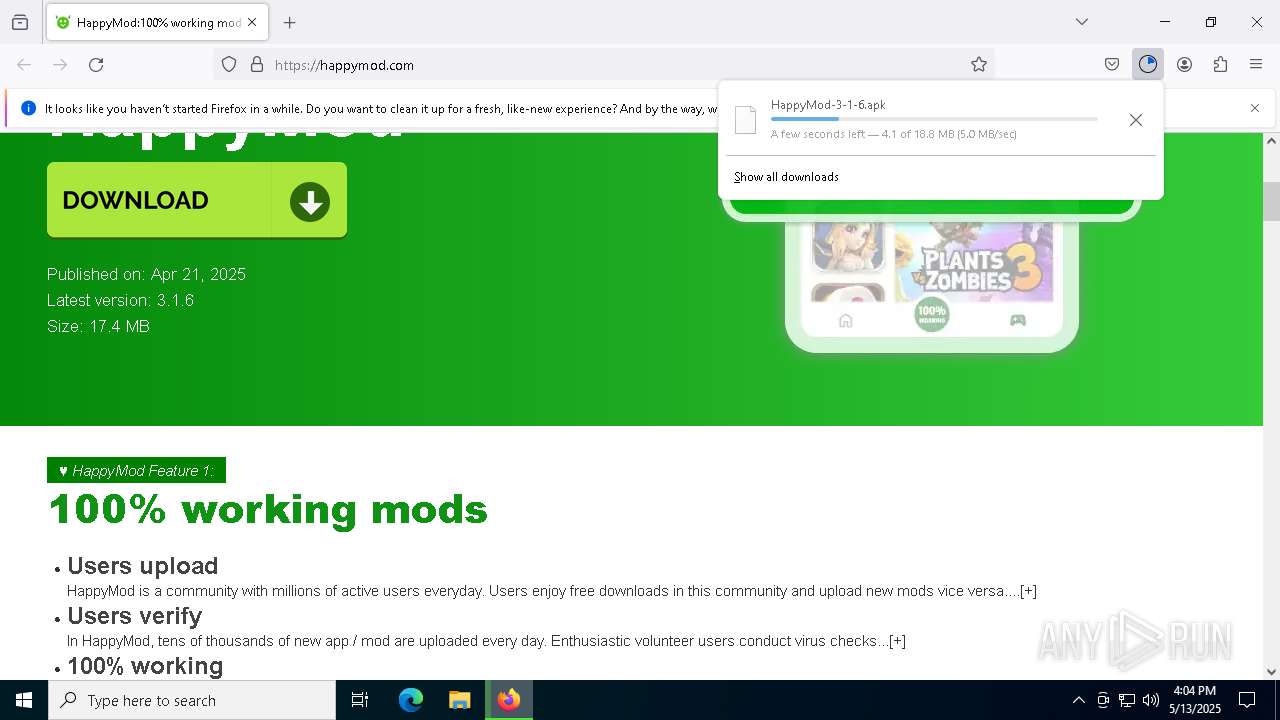The image size is (1280, 720).
Task: Launch Microsoft Edge from taskbar
Action: 411,700
